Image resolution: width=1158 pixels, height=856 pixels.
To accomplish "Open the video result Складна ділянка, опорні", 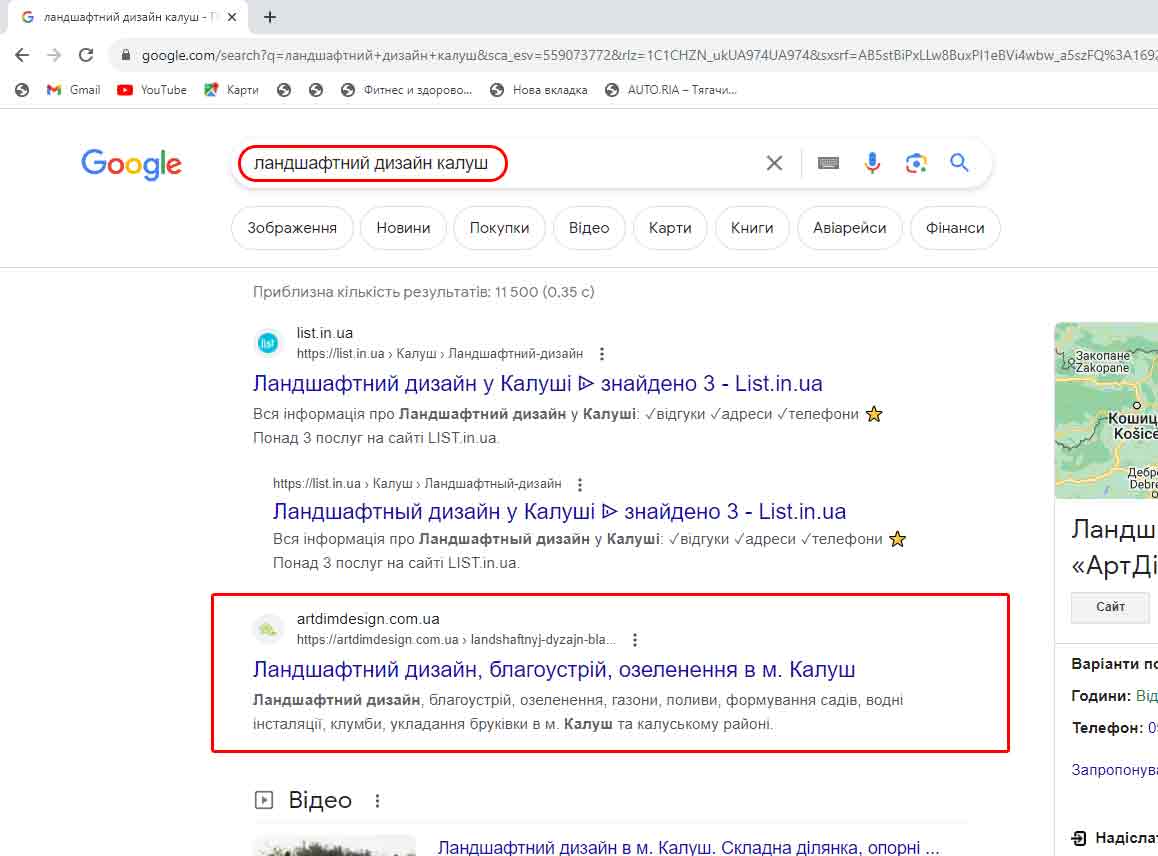I will [688, 847].
